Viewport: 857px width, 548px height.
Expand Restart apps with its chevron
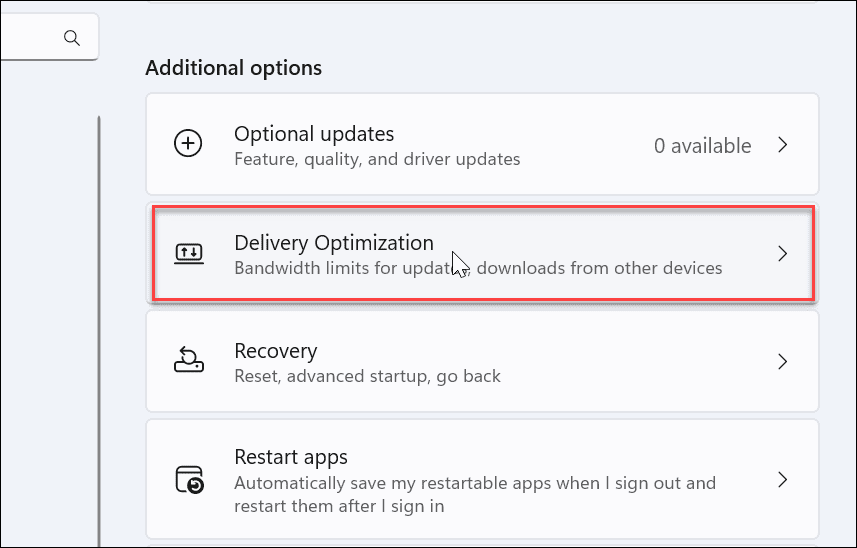(783, 479)
